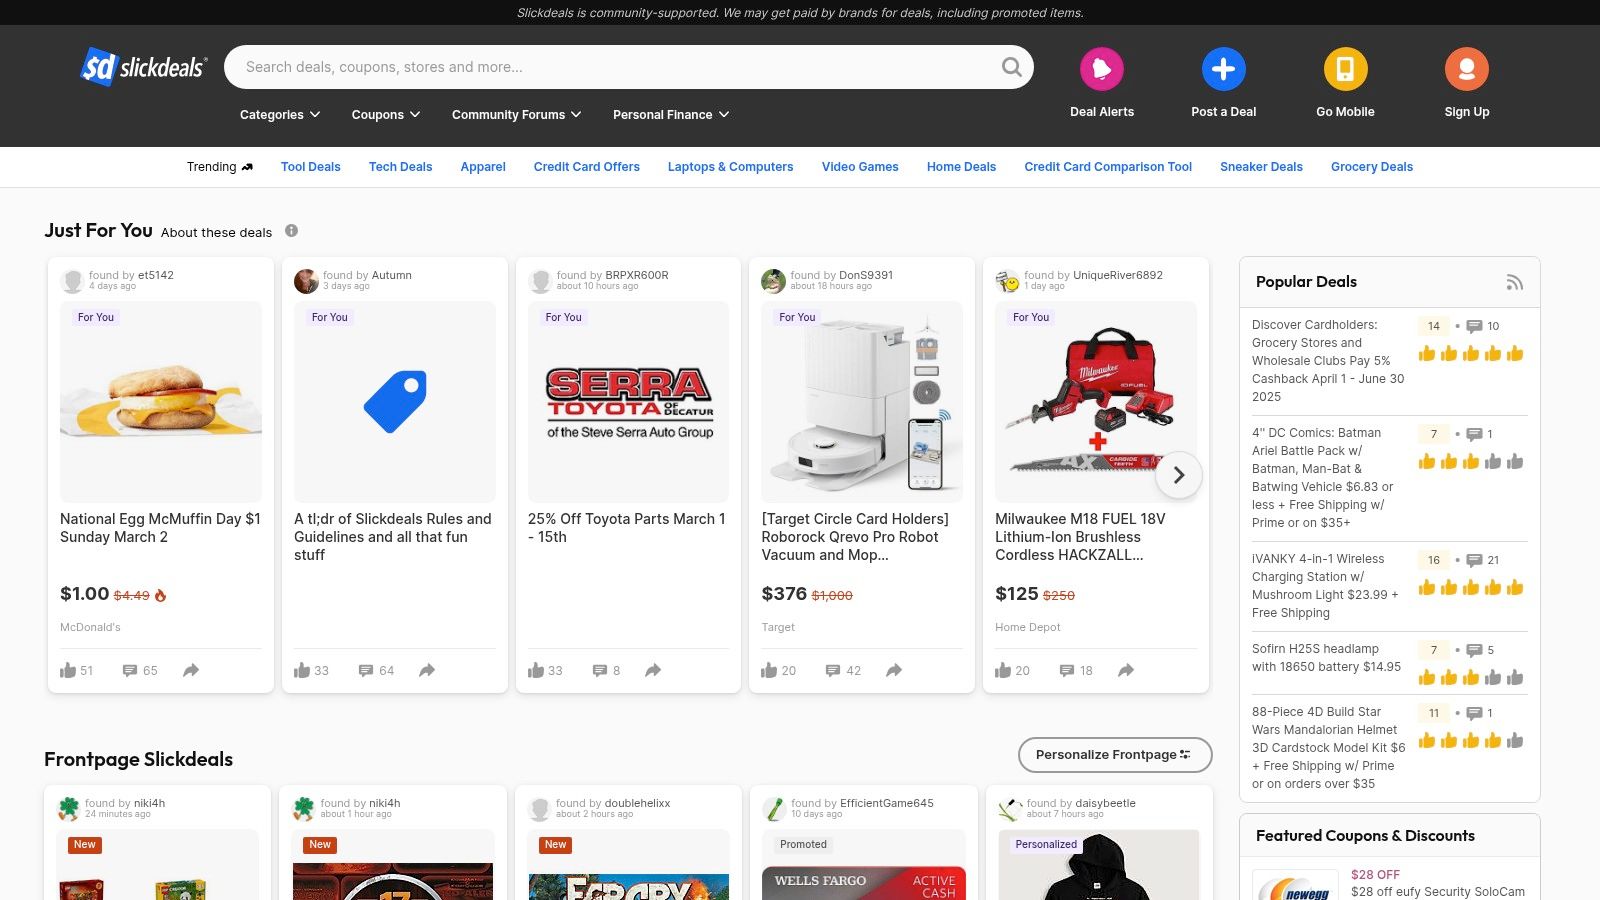Open the Serra Toyota deal thumbnail
Viewport: 1600px width, 900px height.
click(x=629, y=402)
